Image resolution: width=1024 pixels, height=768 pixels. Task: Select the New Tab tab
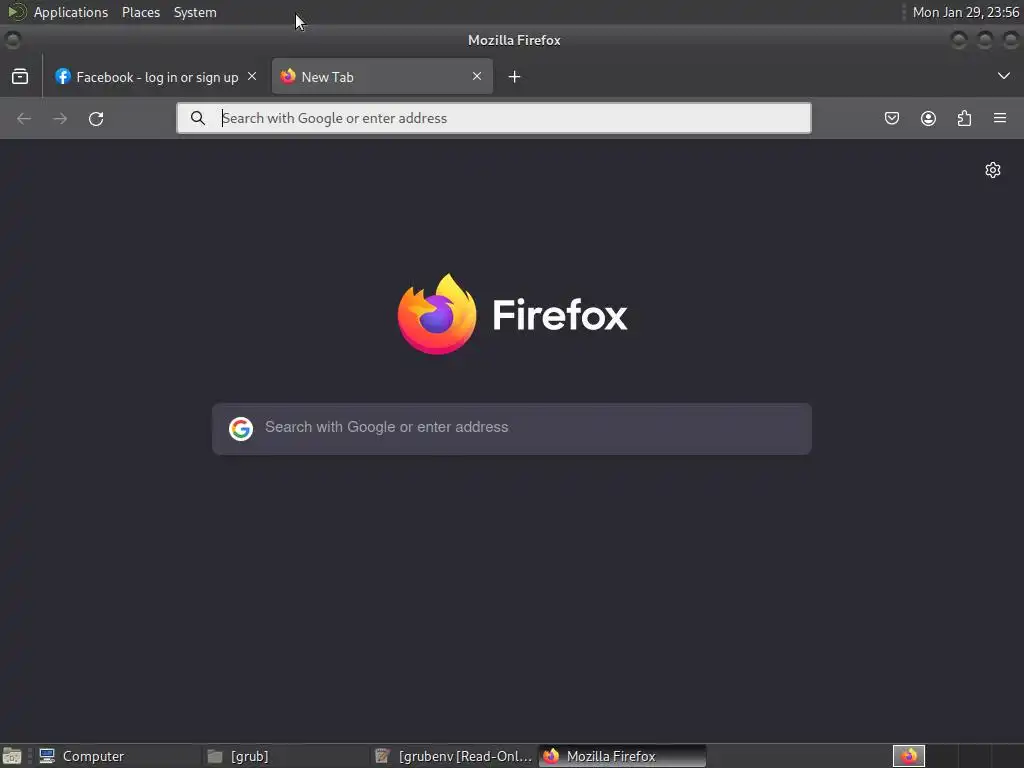pos(382,76)
